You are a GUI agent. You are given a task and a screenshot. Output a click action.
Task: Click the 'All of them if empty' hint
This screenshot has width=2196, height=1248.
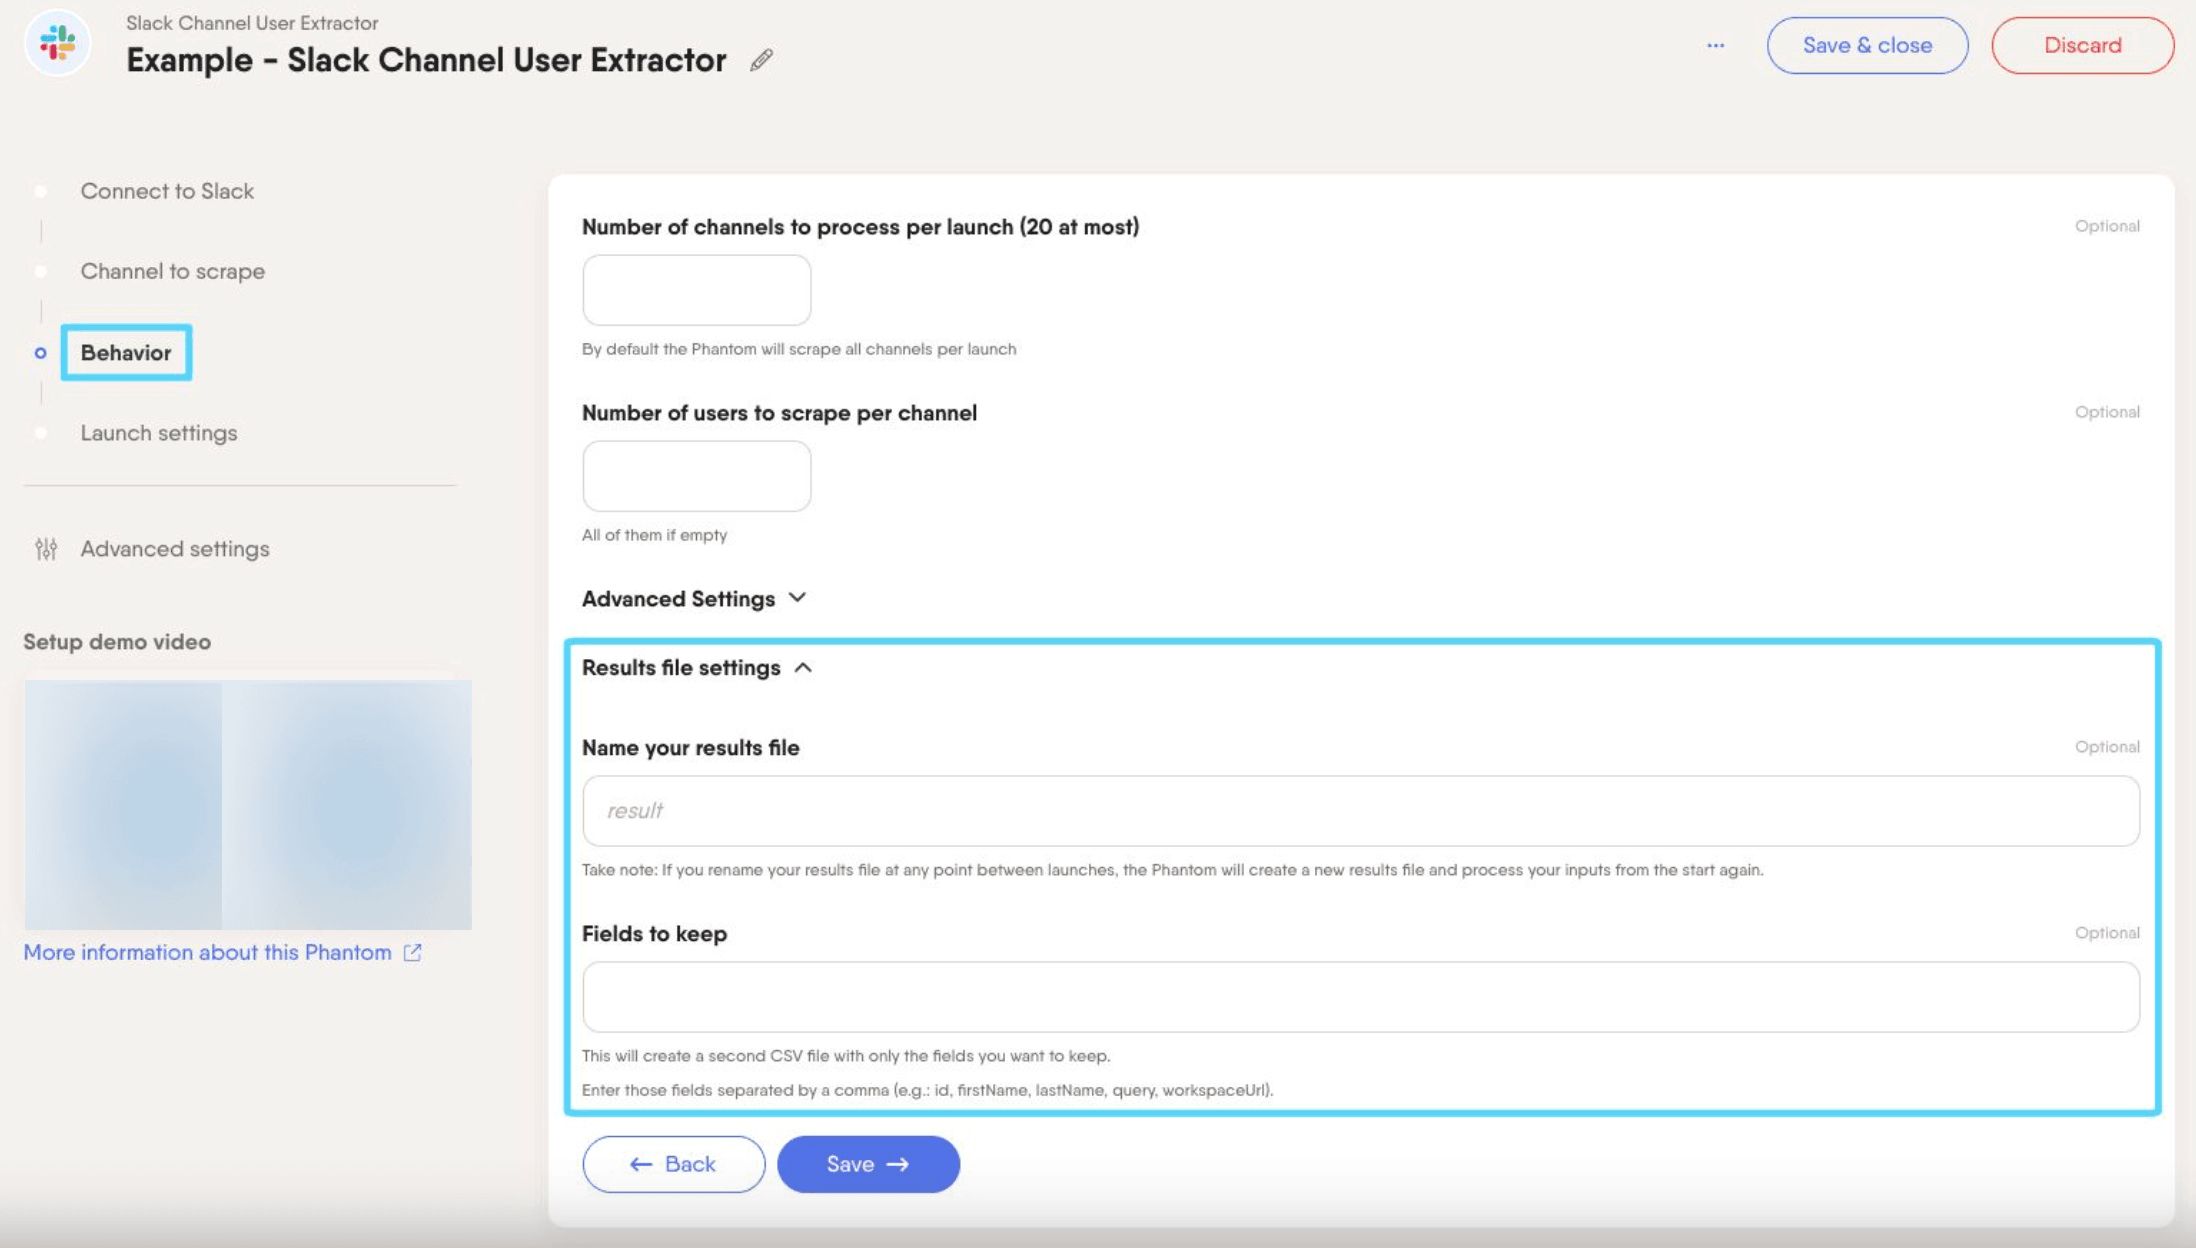[655, 535]
